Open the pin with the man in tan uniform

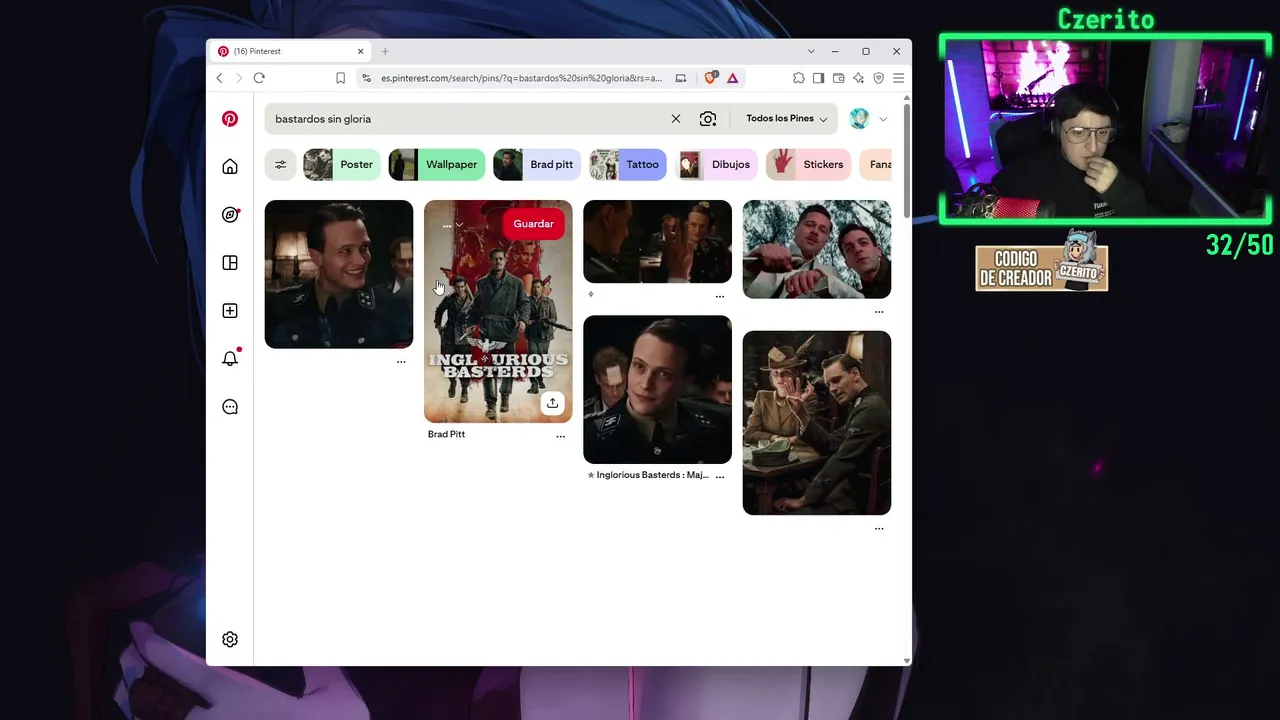coord(817,423)
